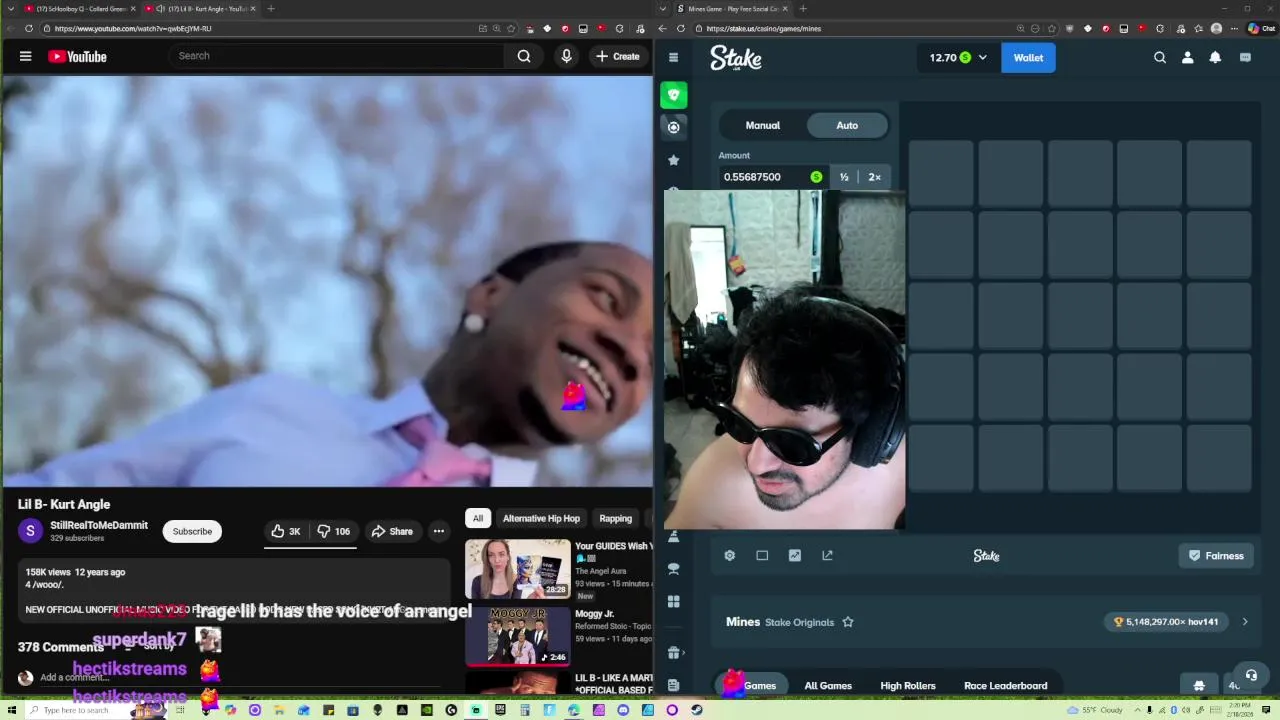Select the All filter chip
Image resolution: width=1280 pixels, height=720 pixels.
click(478, 518)
